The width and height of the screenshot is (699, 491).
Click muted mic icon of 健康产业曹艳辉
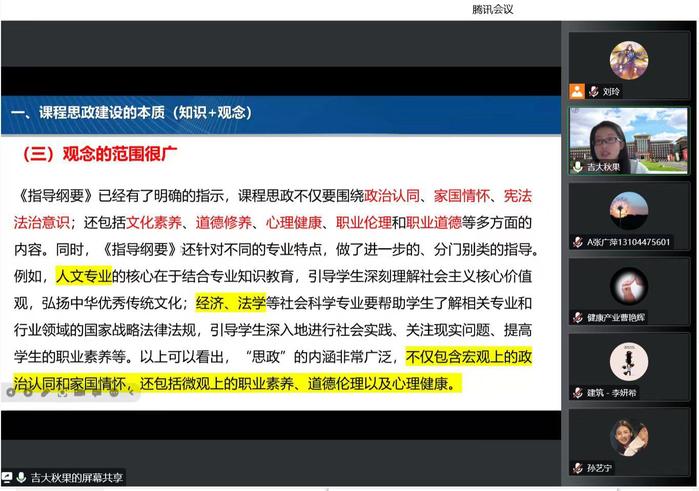pos(577,317)
